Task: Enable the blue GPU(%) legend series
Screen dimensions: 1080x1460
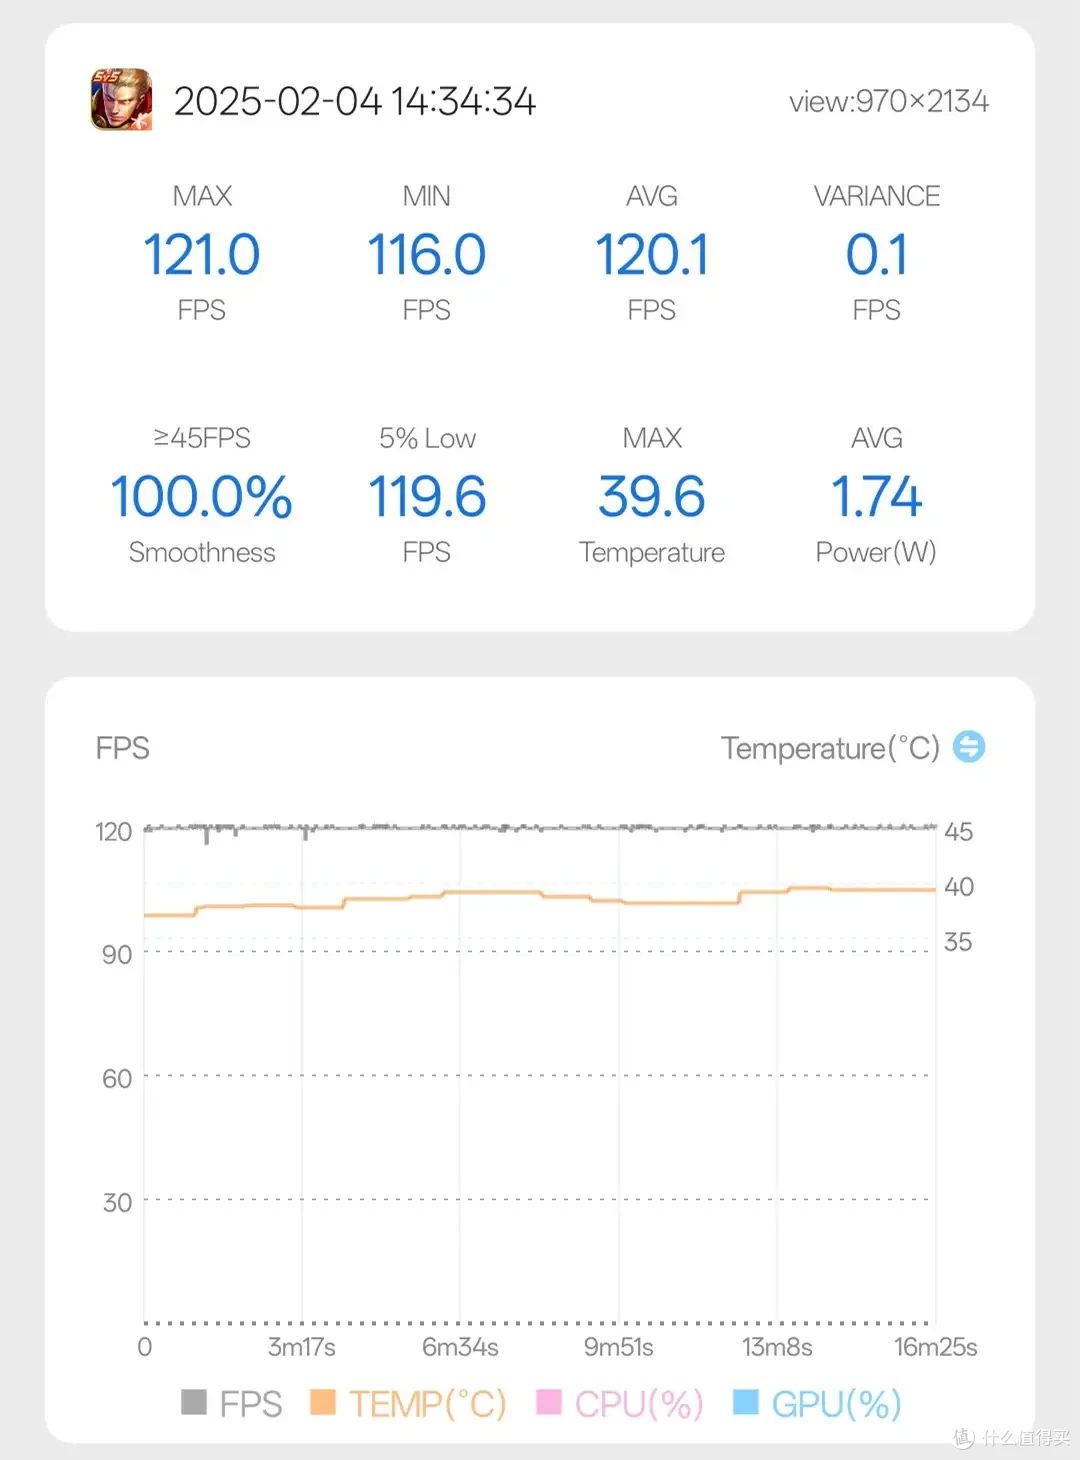Action: click(x=746, y=1402)
